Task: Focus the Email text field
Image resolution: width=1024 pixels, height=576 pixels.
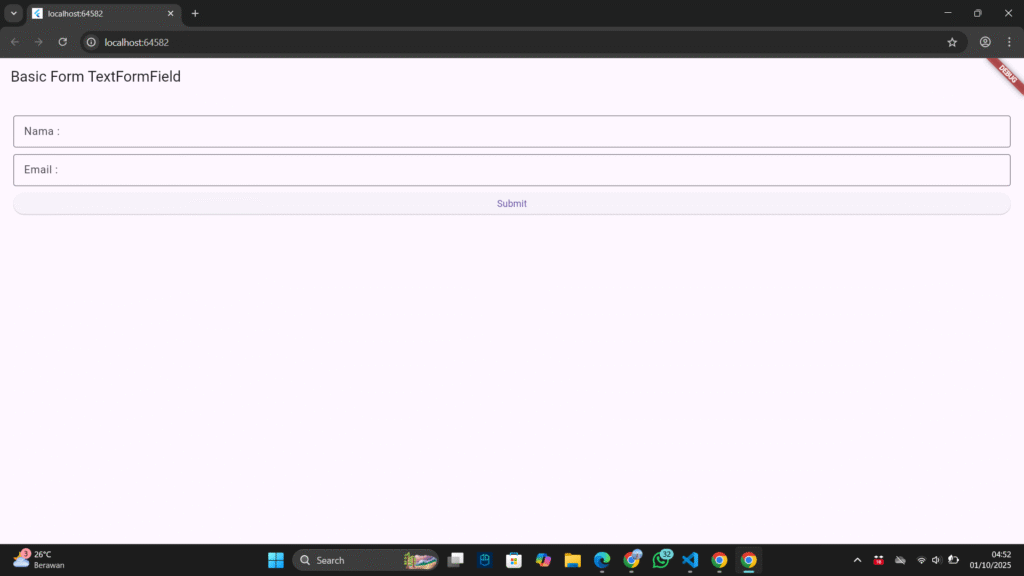Action: pyautogui.click(x=511, y=170)
